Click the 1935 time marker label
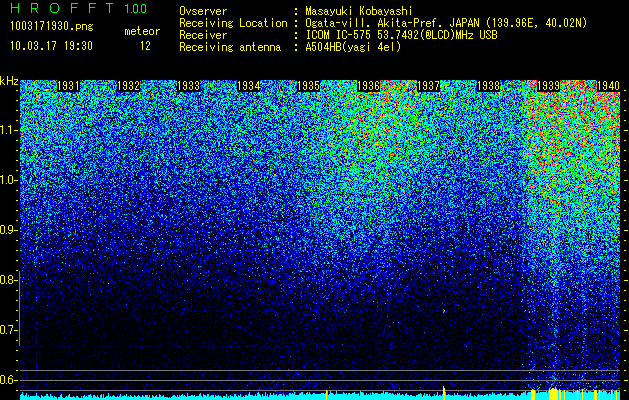The width and height of the screenshot is (629, 400). point(308,86)
